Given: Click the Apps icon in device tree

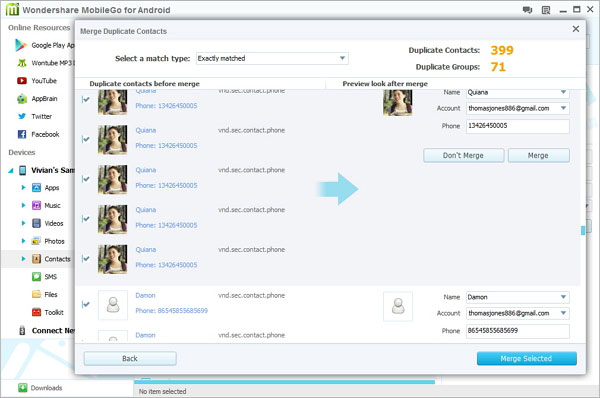Looking at the screenshot, I should click(x=36, y=188).
